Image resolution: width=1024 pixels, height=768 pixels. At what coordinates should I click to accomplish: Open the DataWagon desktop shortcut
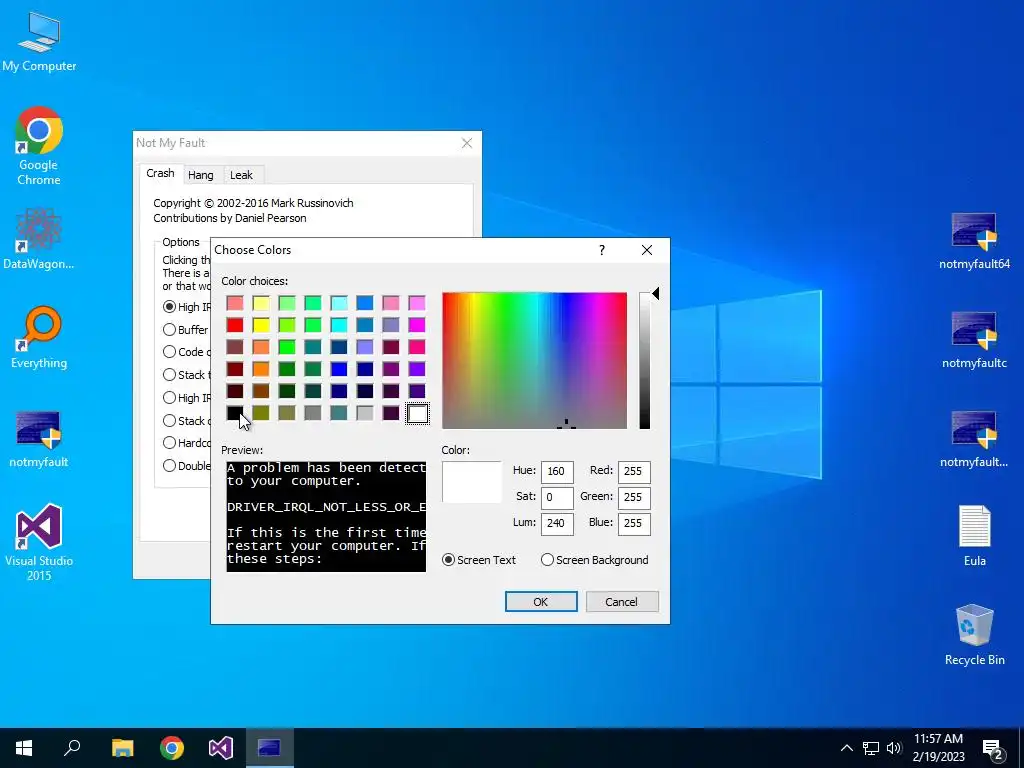[39, 238]
